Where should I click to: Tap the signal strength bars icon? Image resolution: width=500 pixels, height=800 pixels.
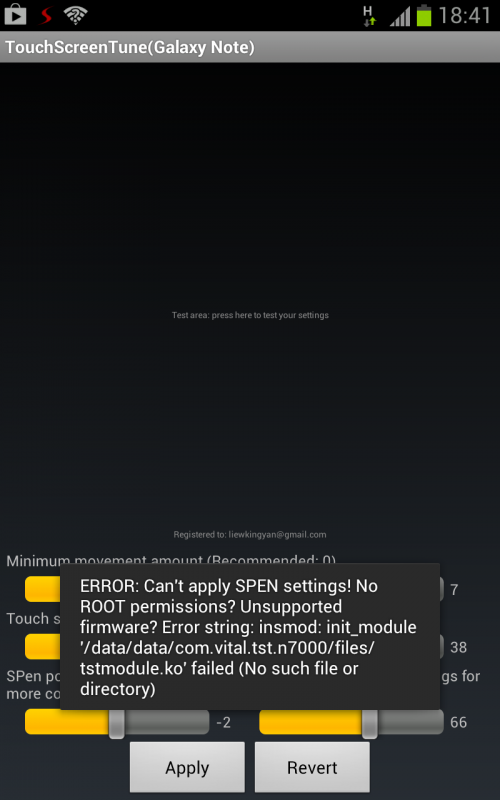coord(400,16)
